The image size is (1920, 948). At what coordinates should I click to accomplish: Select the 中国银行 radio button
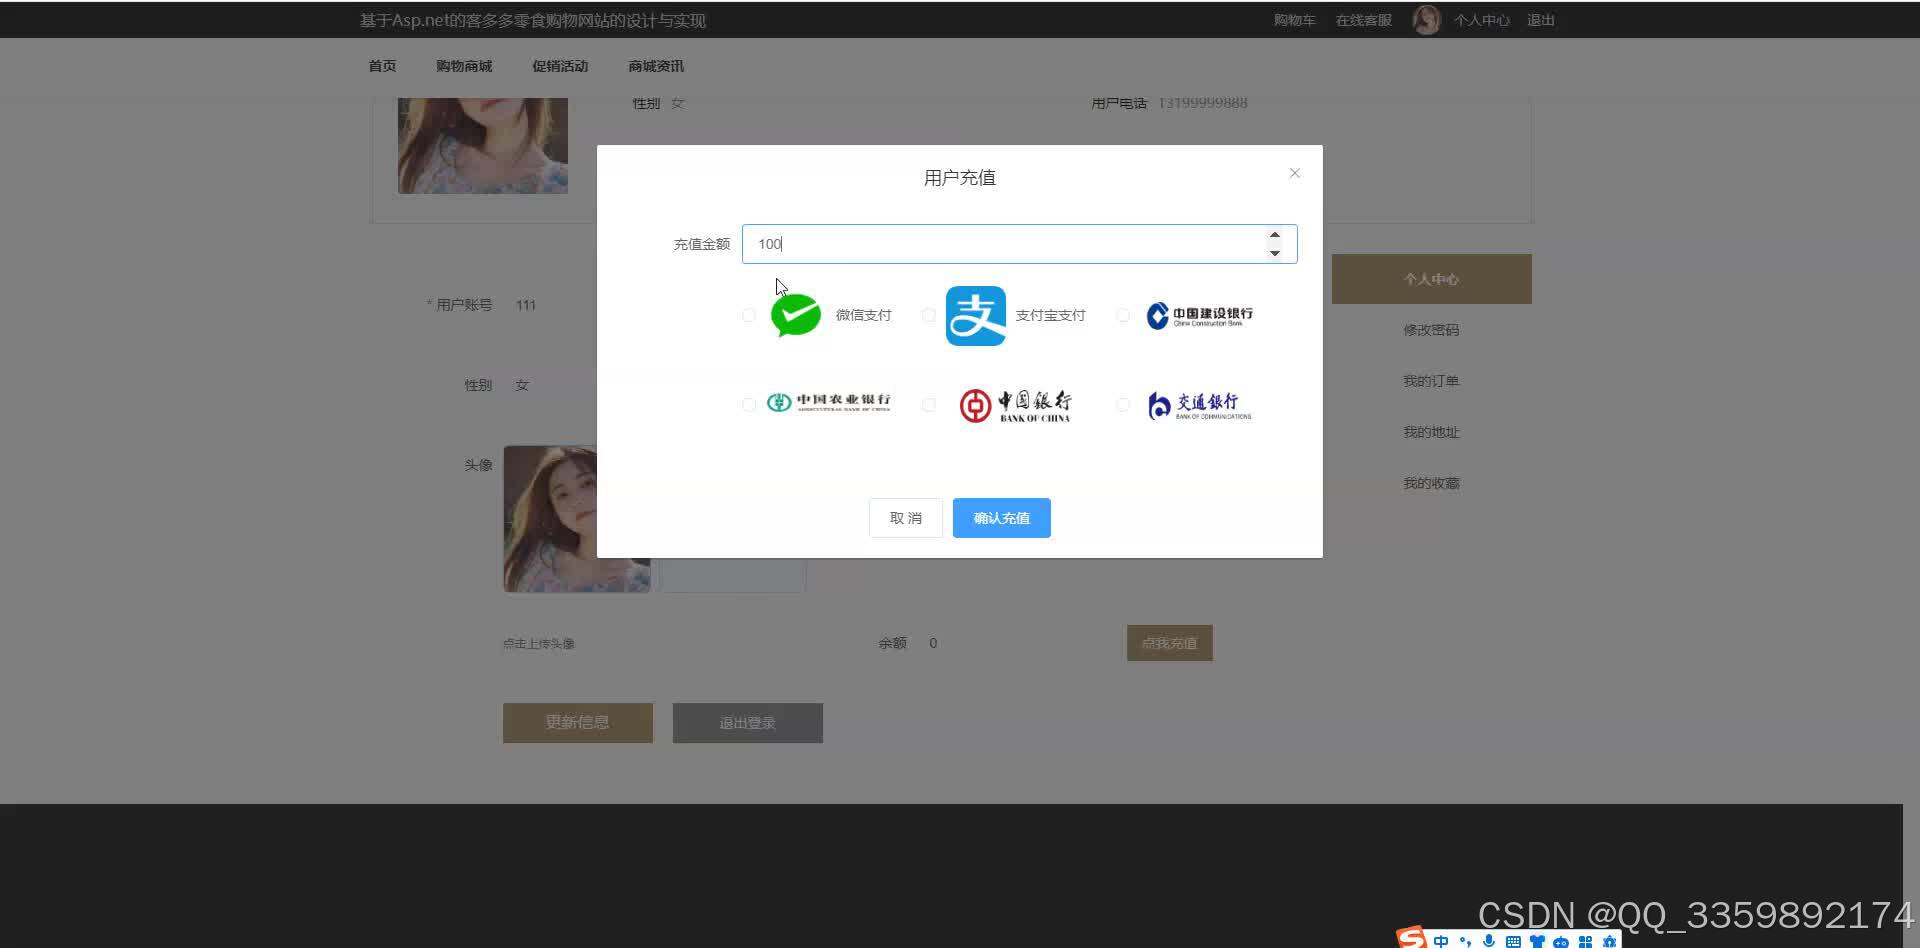(x=929, y=404)
